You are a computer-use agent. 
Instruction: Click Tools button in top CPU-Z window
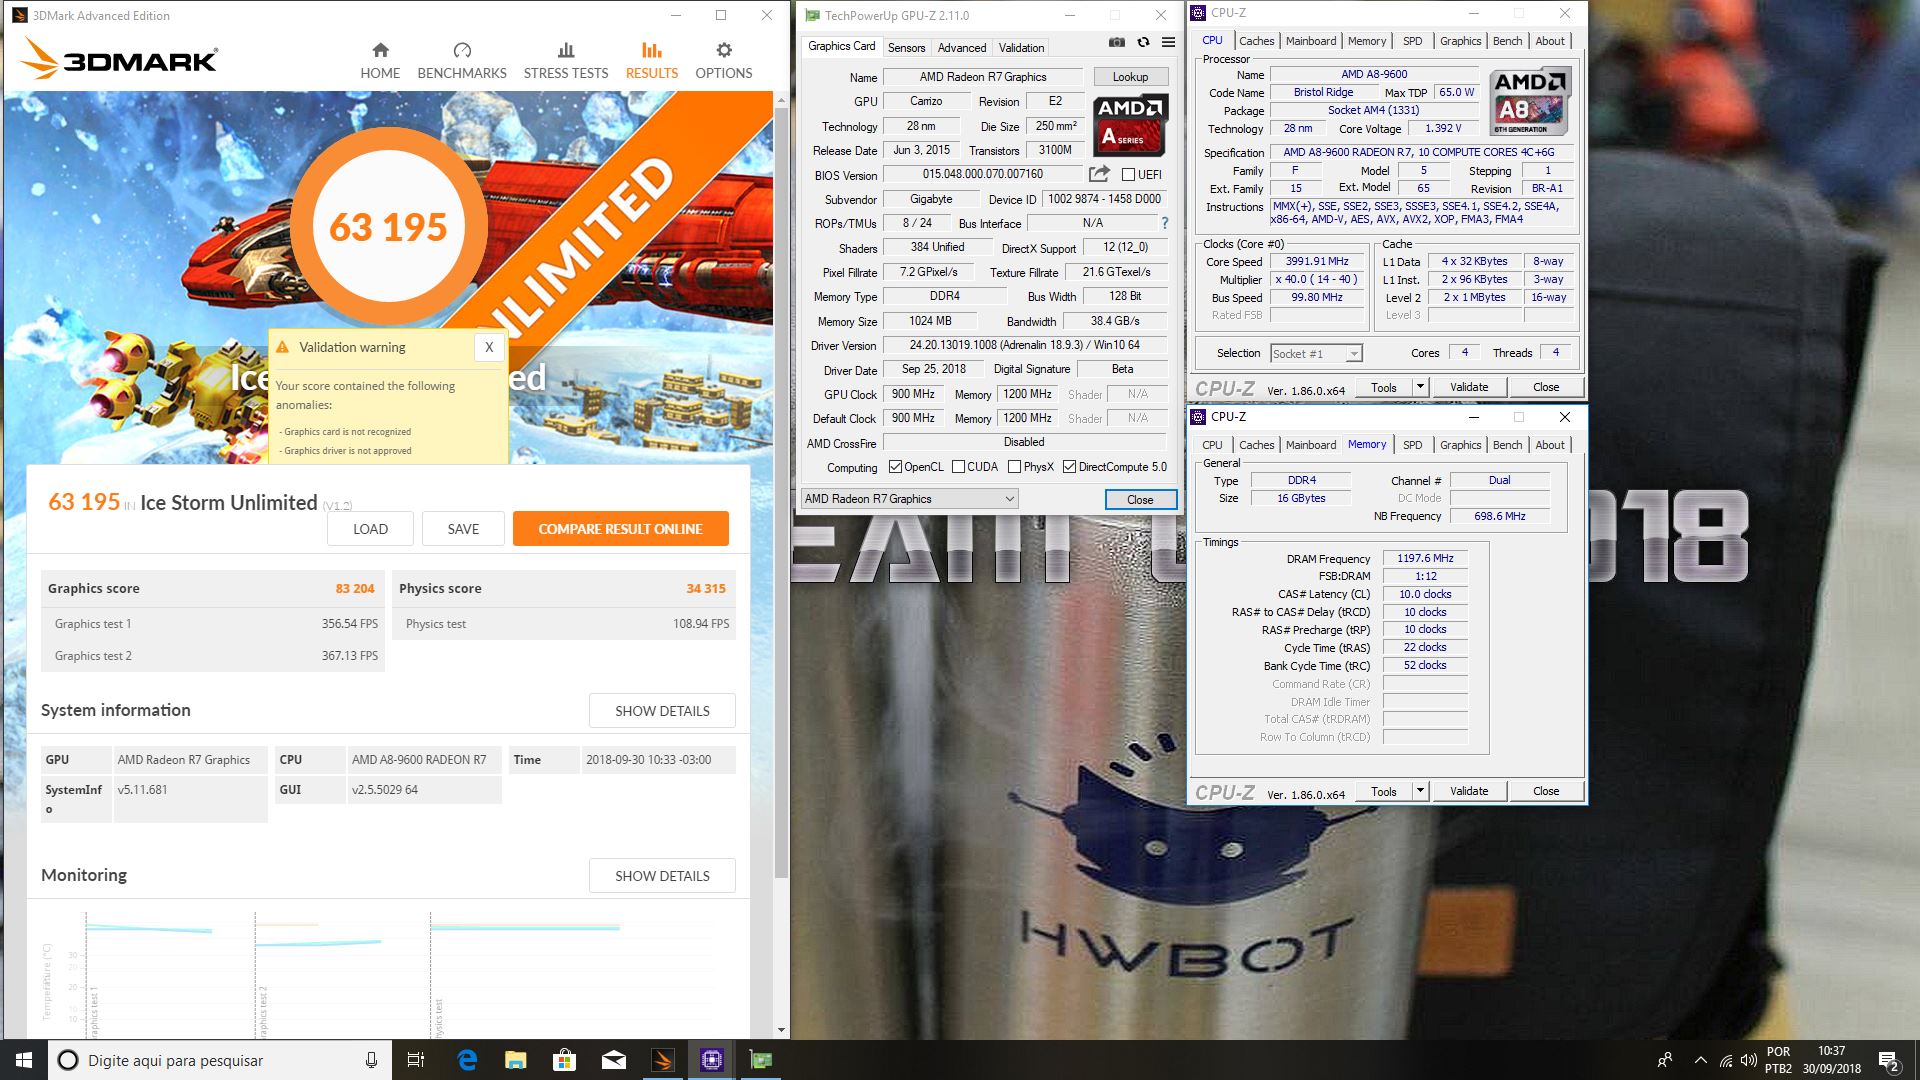(1384, 387)
